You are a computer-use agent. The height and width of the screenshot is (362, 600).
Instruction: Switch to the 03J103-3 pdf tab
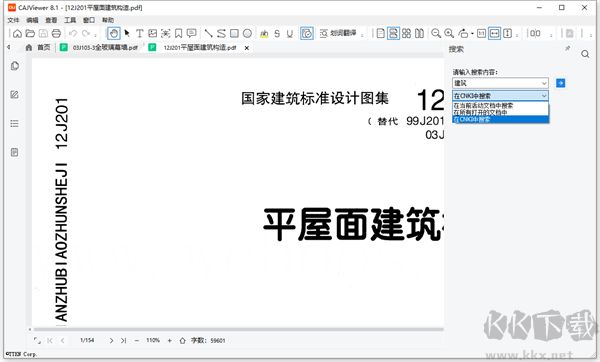[x=99, y=47]
